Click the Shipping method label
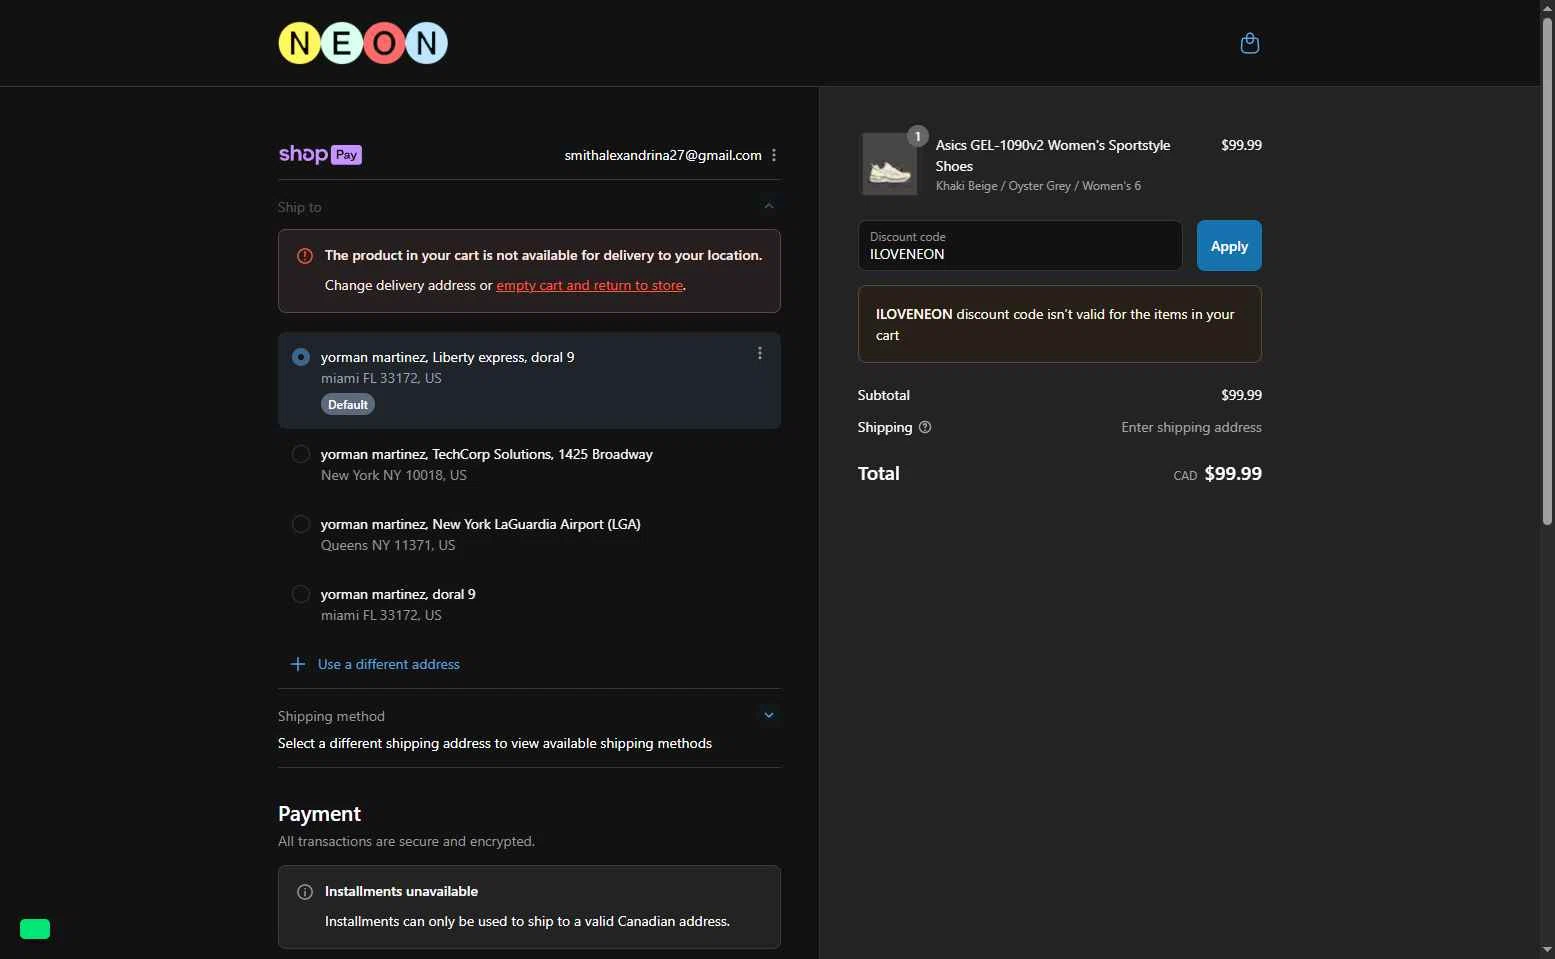This screenshot has height=959, width=1555. point(331,716)
